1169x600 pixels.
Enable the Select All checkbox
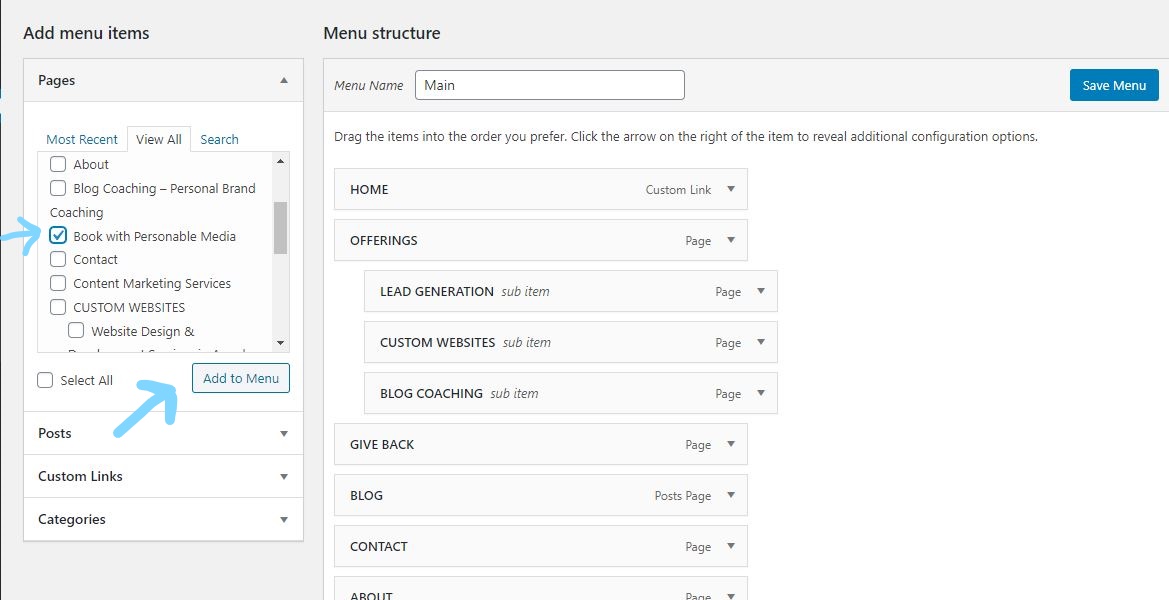(x=44, y=380)
